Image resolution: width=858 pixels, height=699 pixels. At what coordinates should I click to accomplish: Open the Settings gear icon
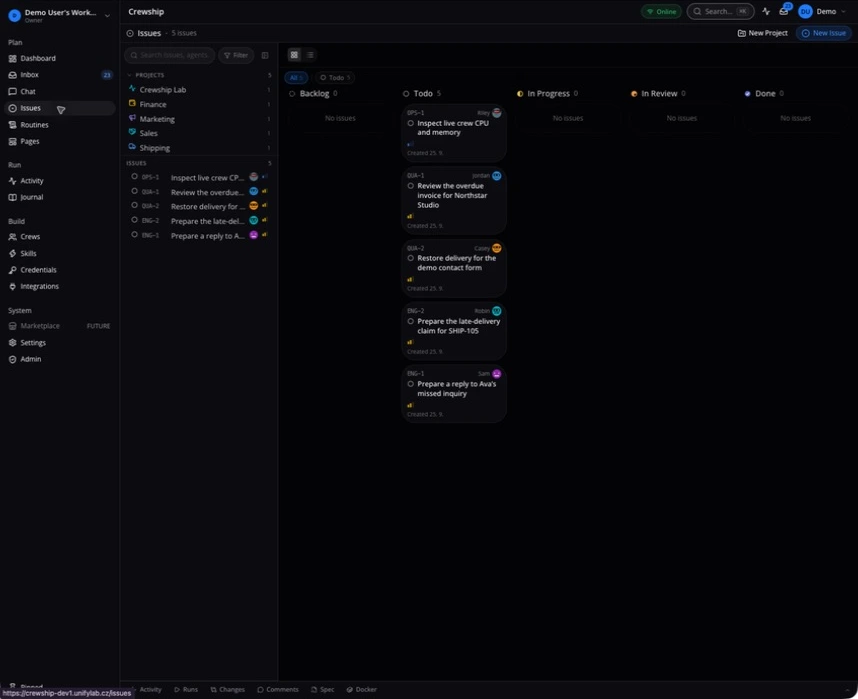click(12, 343)
